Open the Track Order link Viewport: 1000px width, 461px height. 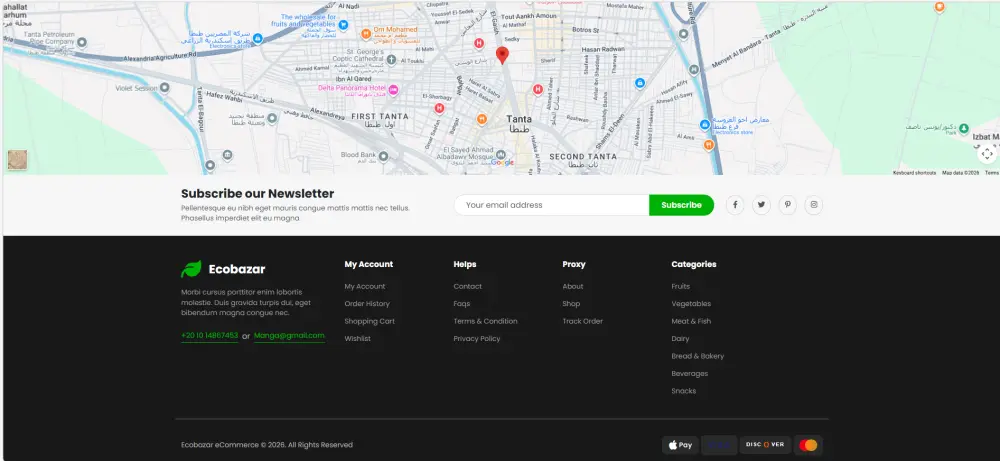click(582, 321)
